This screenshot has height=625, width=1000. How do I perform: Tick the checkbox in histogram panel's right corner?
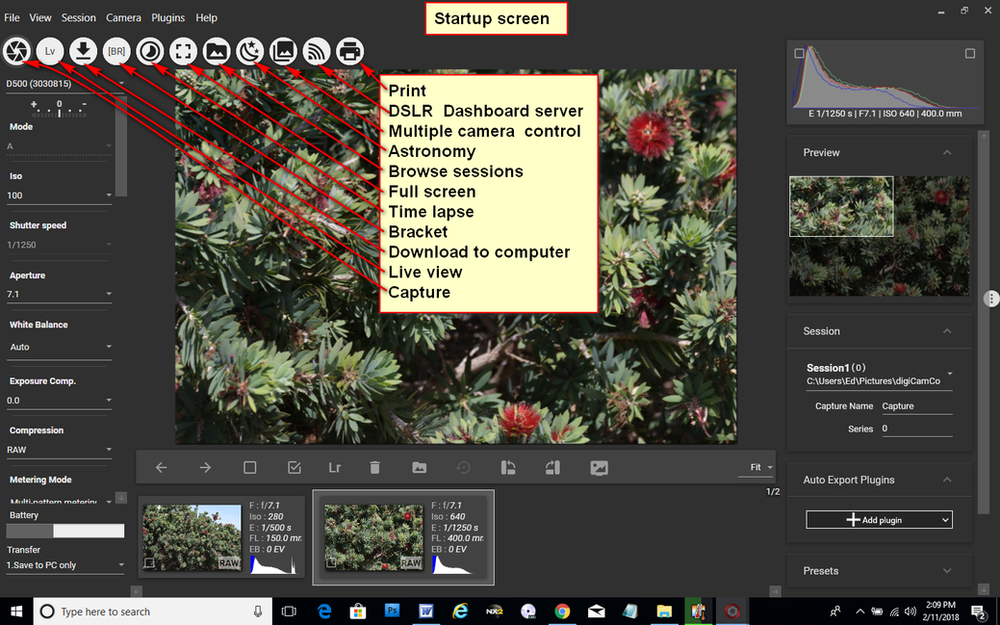[x=971, y=53]
